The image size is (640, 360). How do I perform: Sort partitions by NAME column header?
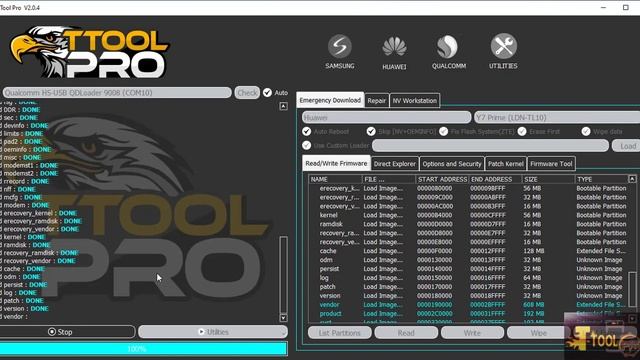click(336, 179)
